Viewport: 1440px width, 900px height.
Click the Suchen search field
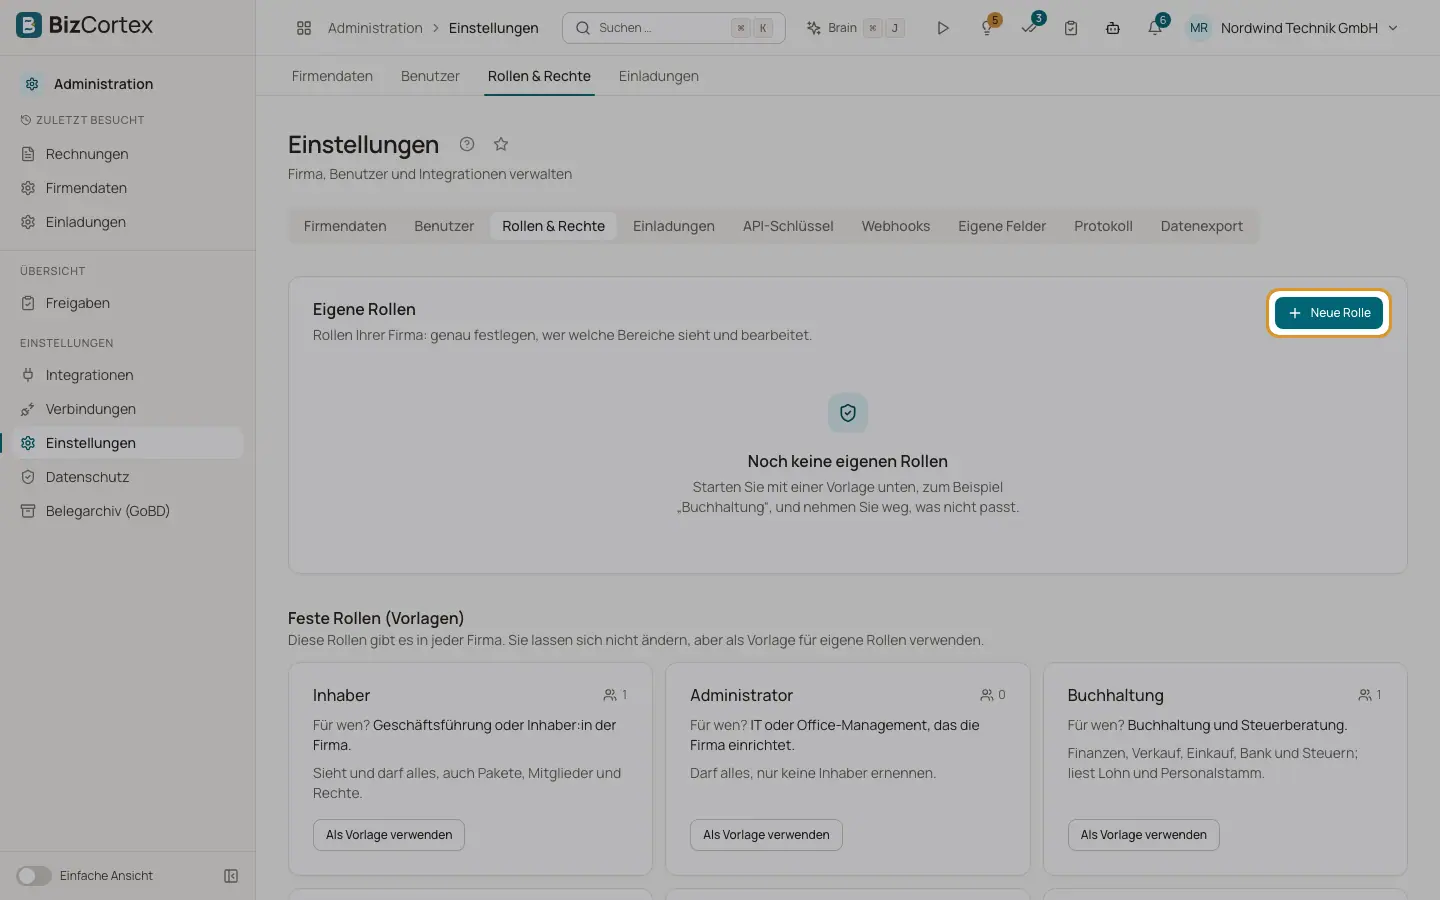tap(674, 28)
